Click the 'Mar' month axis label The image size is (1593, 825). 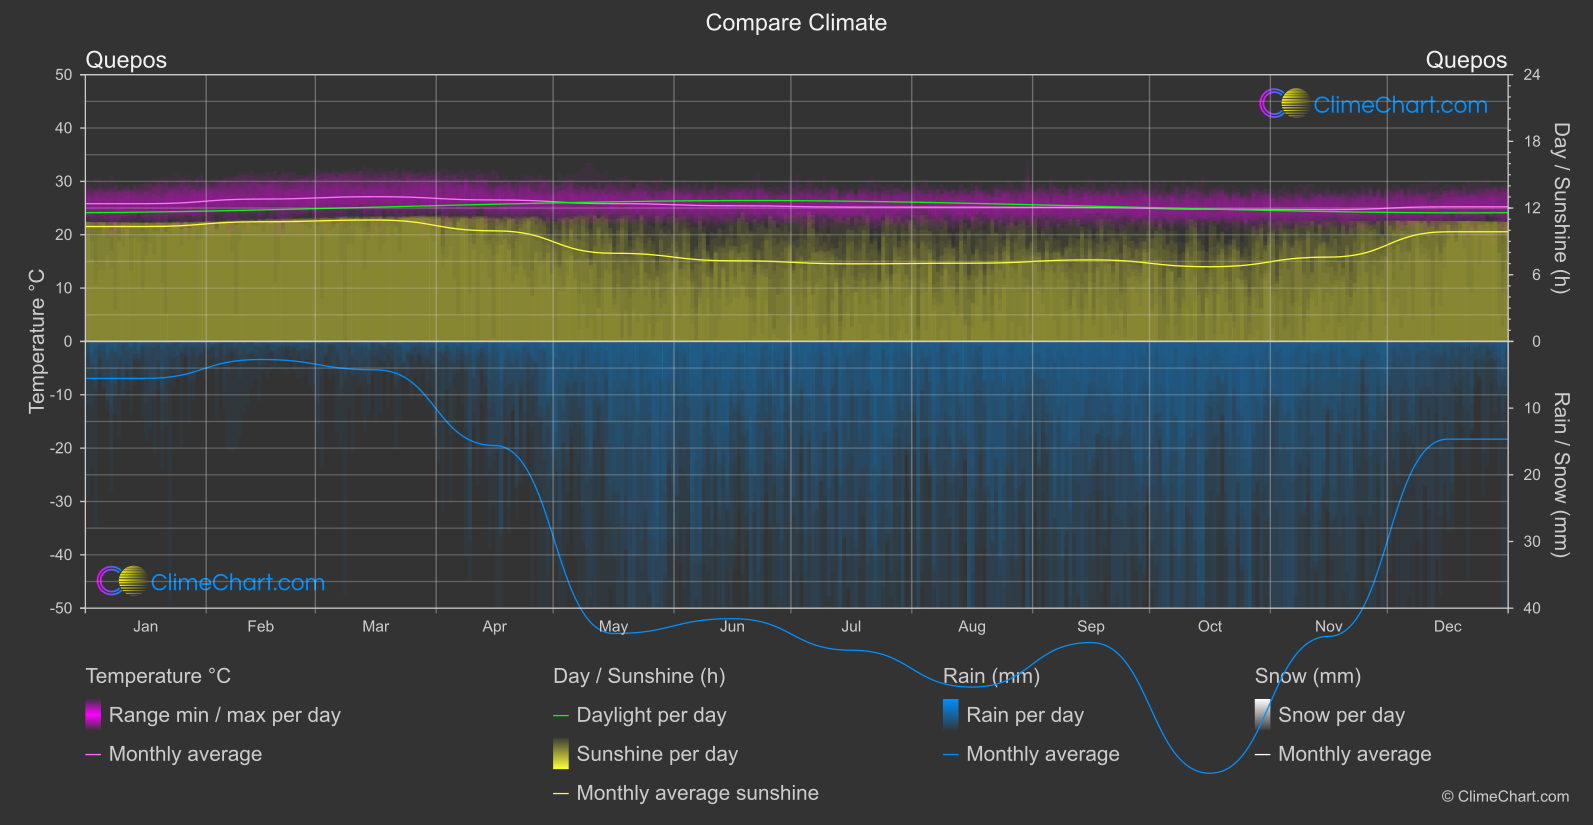point(375,626)
